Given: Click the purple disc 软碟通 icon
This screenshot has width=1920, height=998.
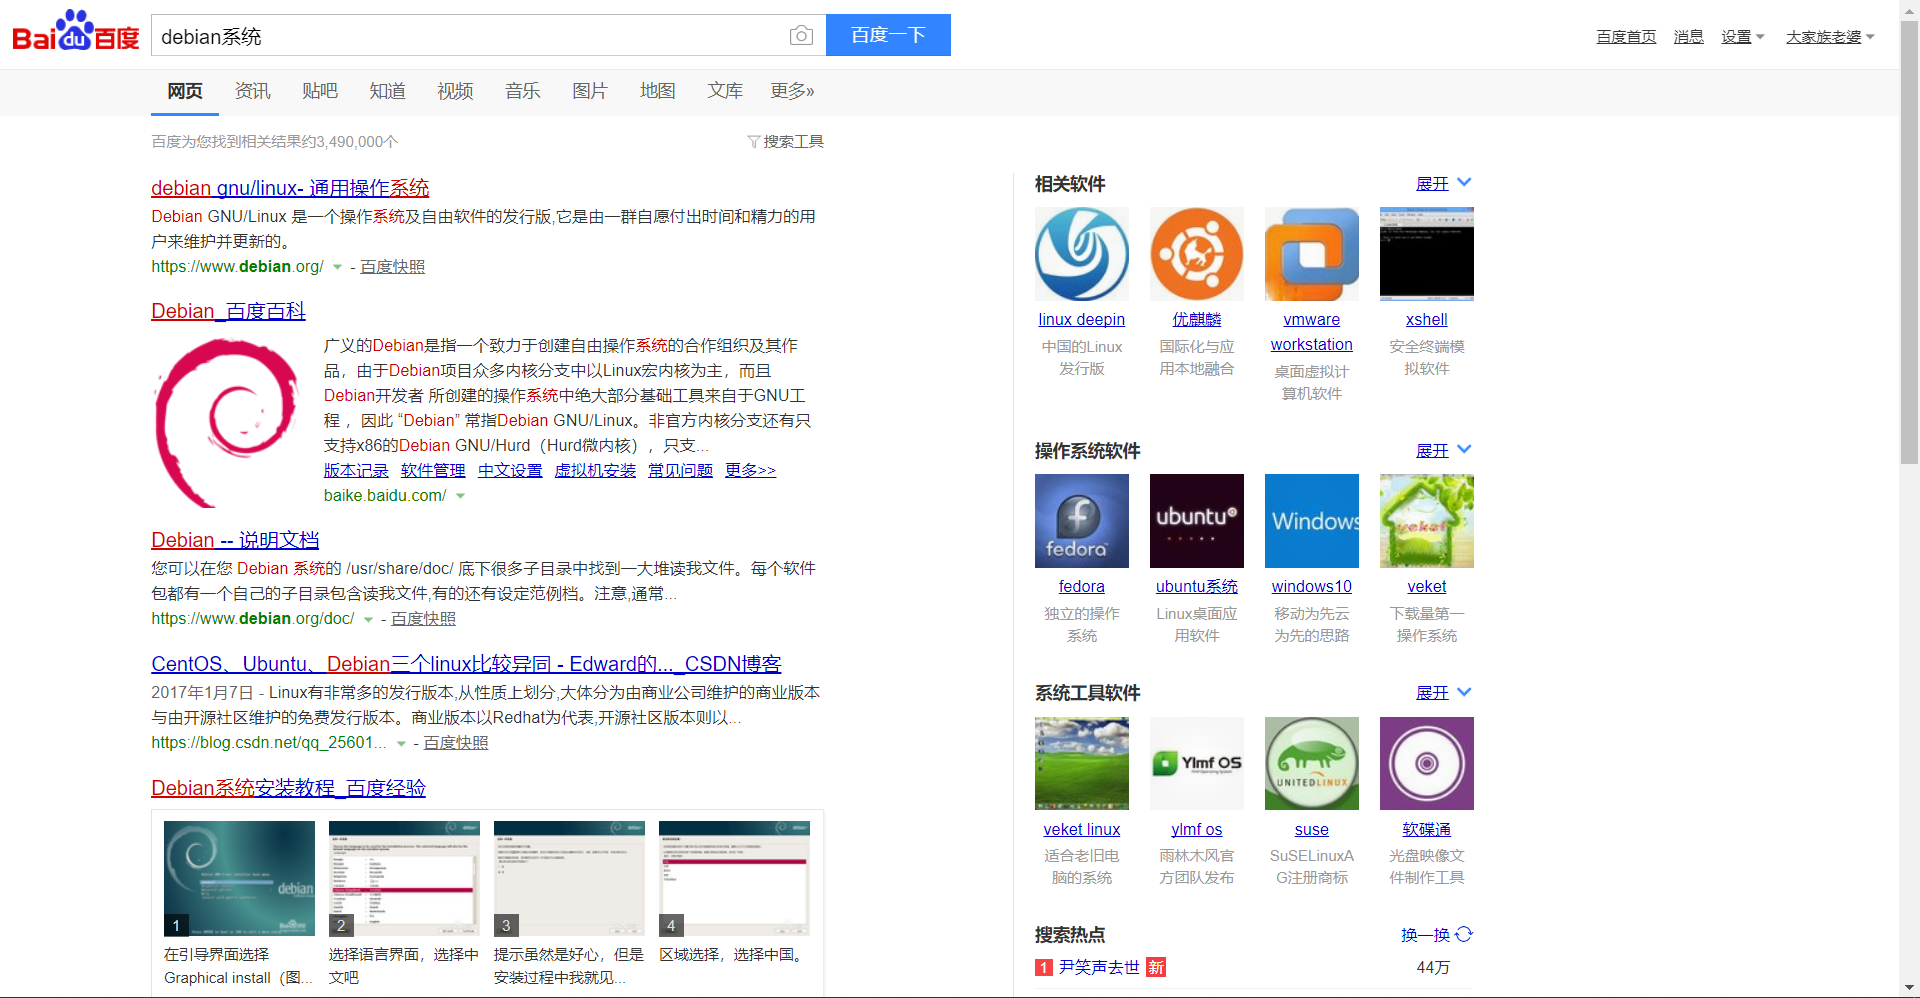Looking at the screenshot, I should click(x=1427, y=763).
